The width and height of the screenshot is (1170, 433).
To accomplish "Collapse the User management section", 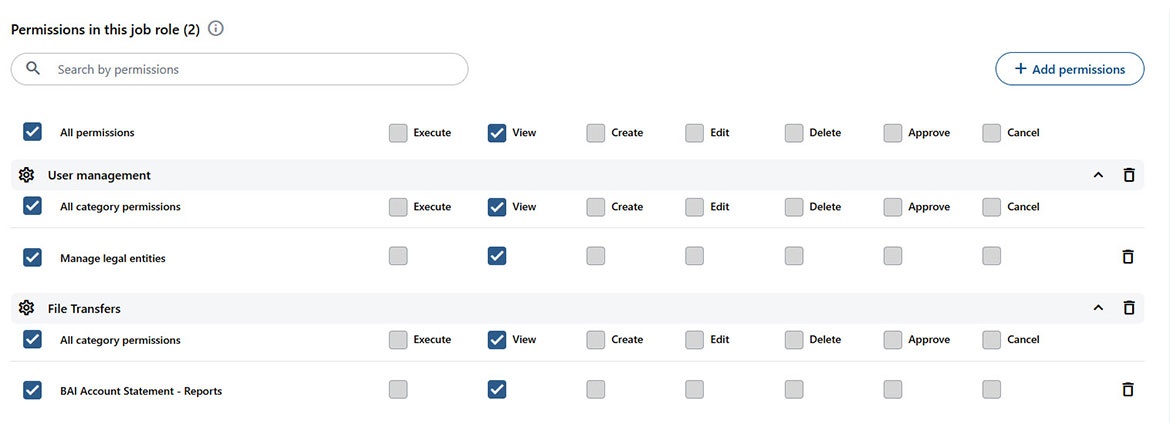I will coord(1098,175).
